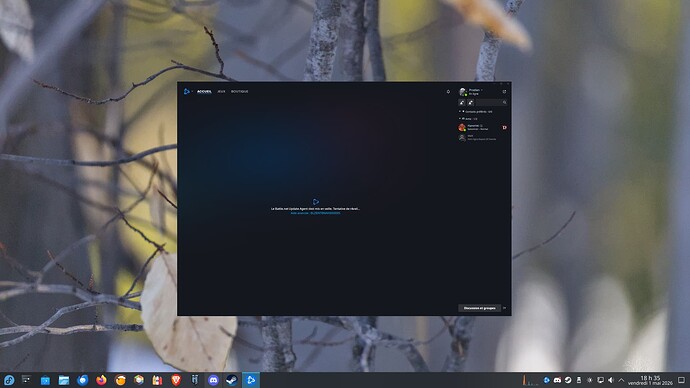Switch to the BOUTIQUE tab
Image resolution: width=690 pixels, height=388 pixels.
(x=240, y=92)
